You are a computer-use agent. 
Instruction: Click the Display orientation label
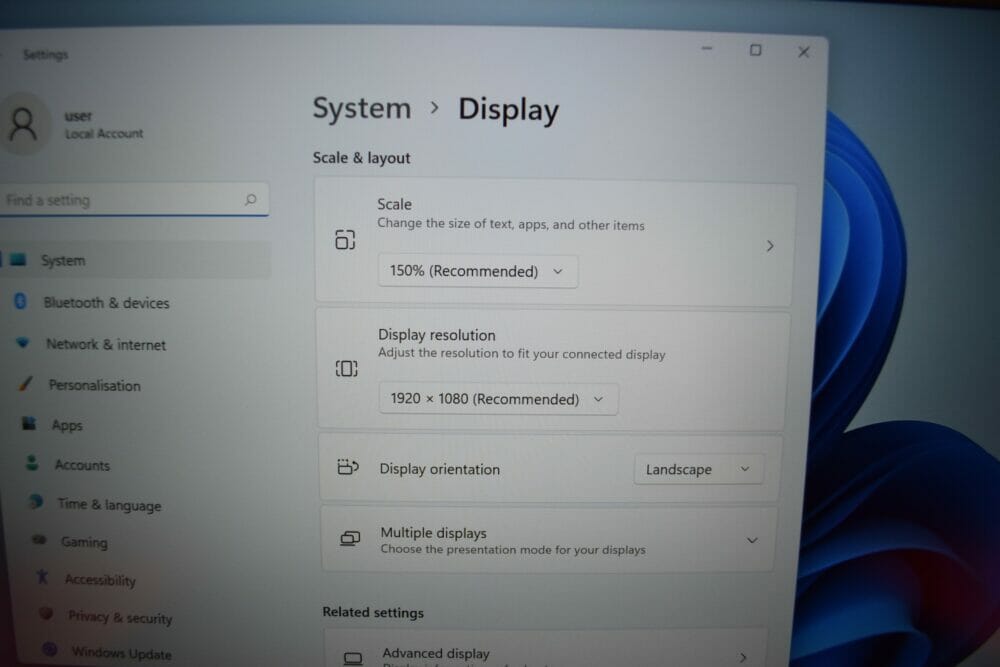point(440,469)
